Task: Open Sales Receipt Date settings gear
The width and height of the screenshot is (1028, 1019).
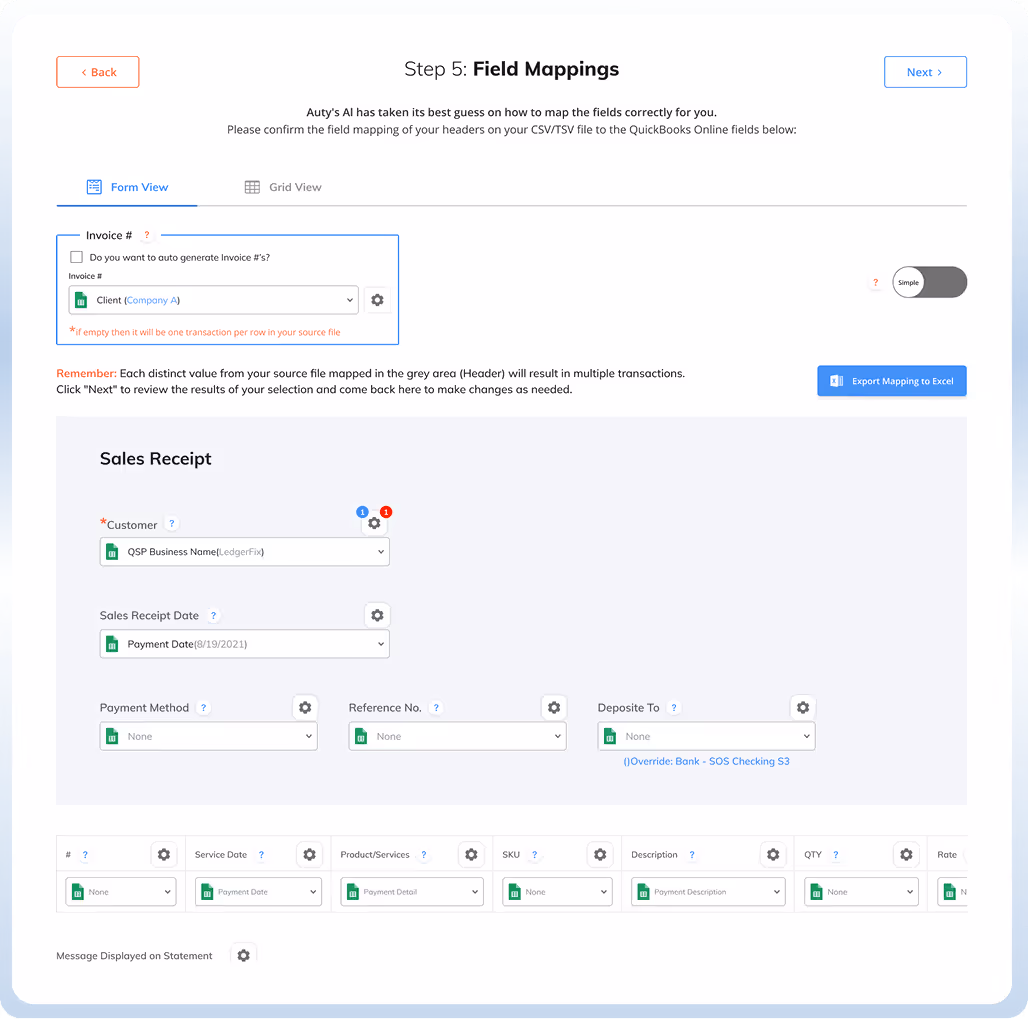Action: point(377,616)
